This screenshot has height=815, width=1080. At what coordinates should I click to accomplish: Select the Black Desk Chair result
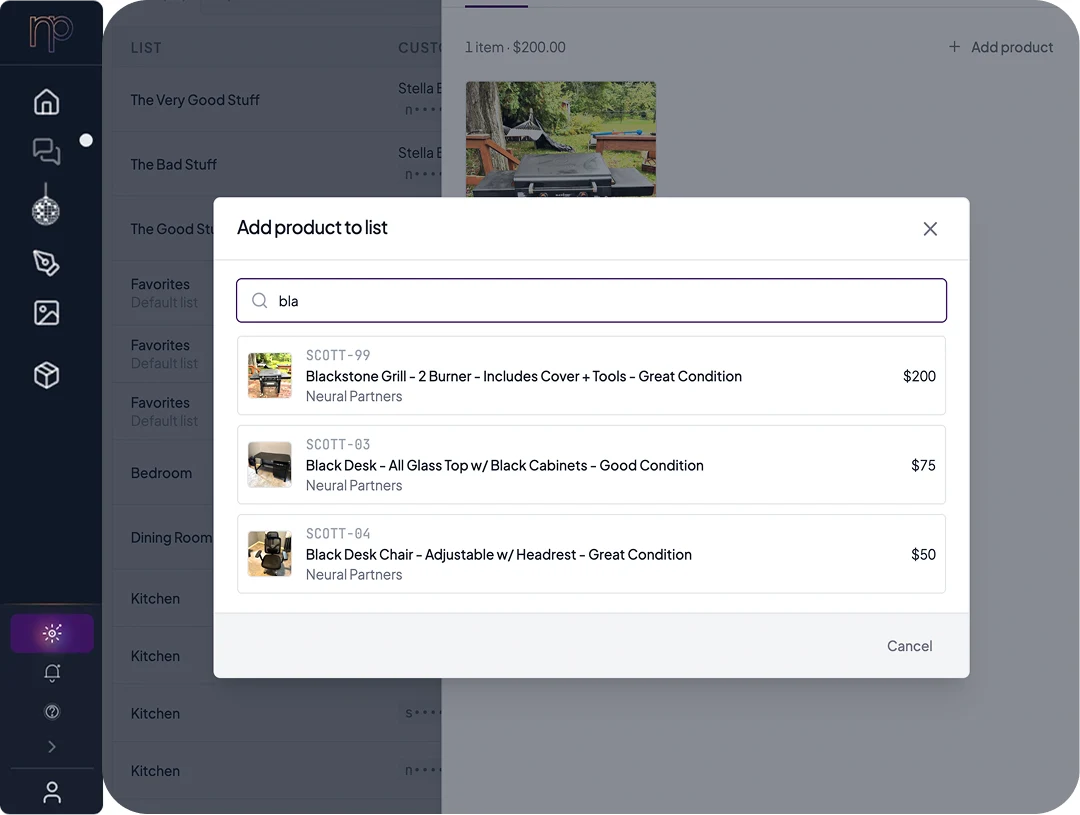(x=591, y=554)
